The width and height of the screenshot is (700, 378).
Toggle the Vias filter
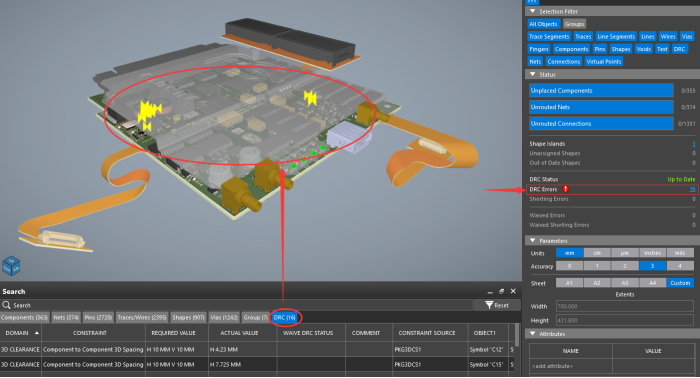click(687, 37)
